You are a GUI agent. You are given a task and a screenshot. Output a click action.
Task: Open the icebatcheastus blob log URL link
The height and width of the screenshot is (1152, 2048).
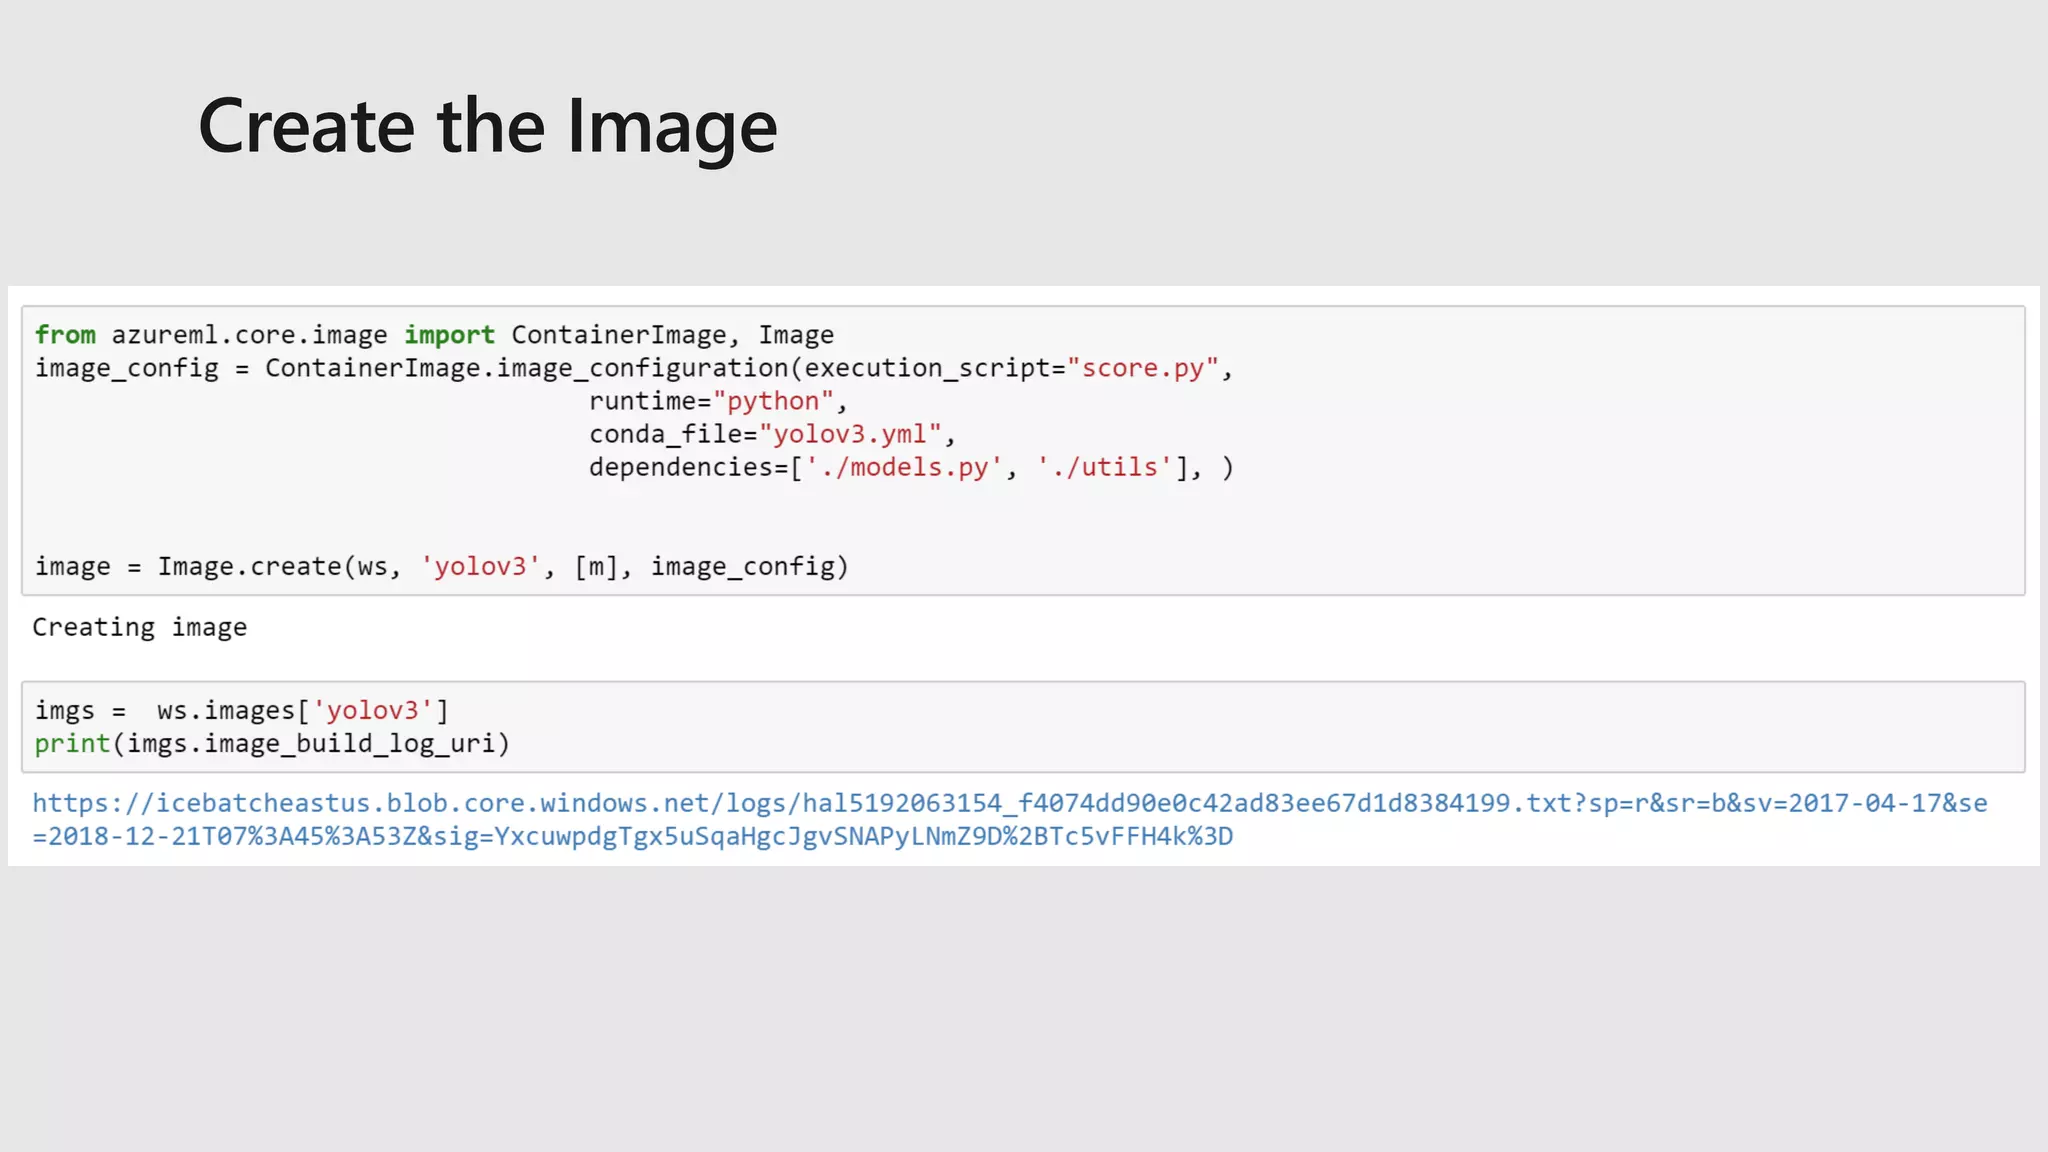1008,803
